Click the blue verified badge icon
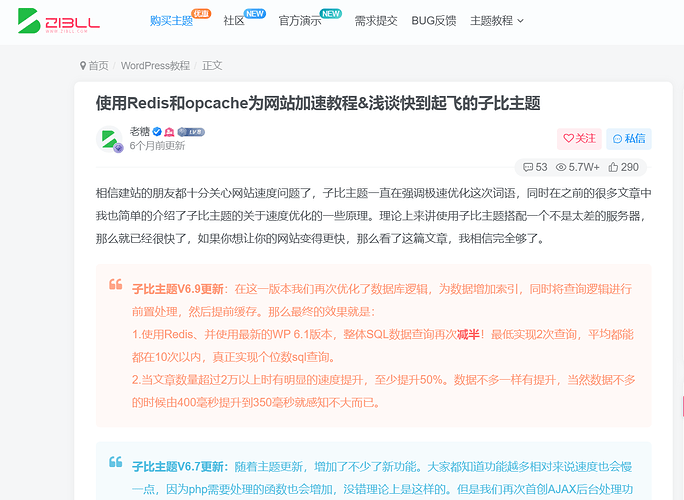Viewport: 684px width, 500px height. tap(157, 132)
